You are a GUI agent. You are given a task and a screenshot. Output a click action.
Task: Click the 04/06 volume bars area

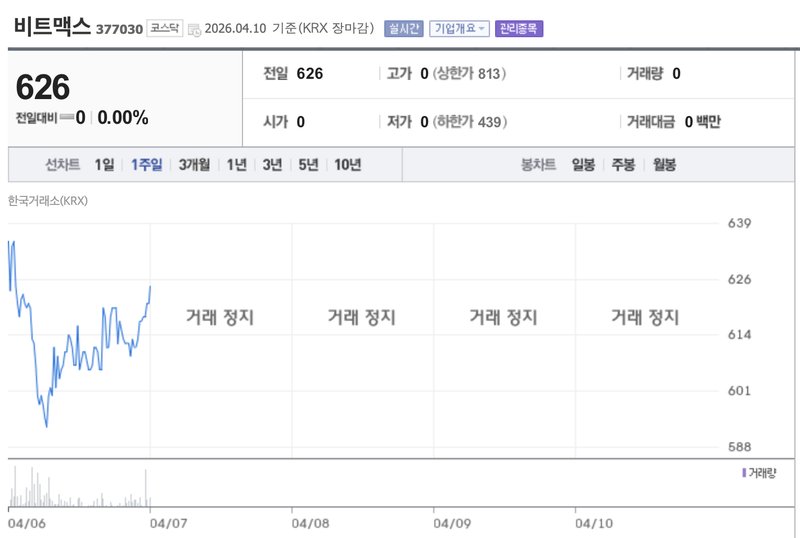click(x=79, y=487)
